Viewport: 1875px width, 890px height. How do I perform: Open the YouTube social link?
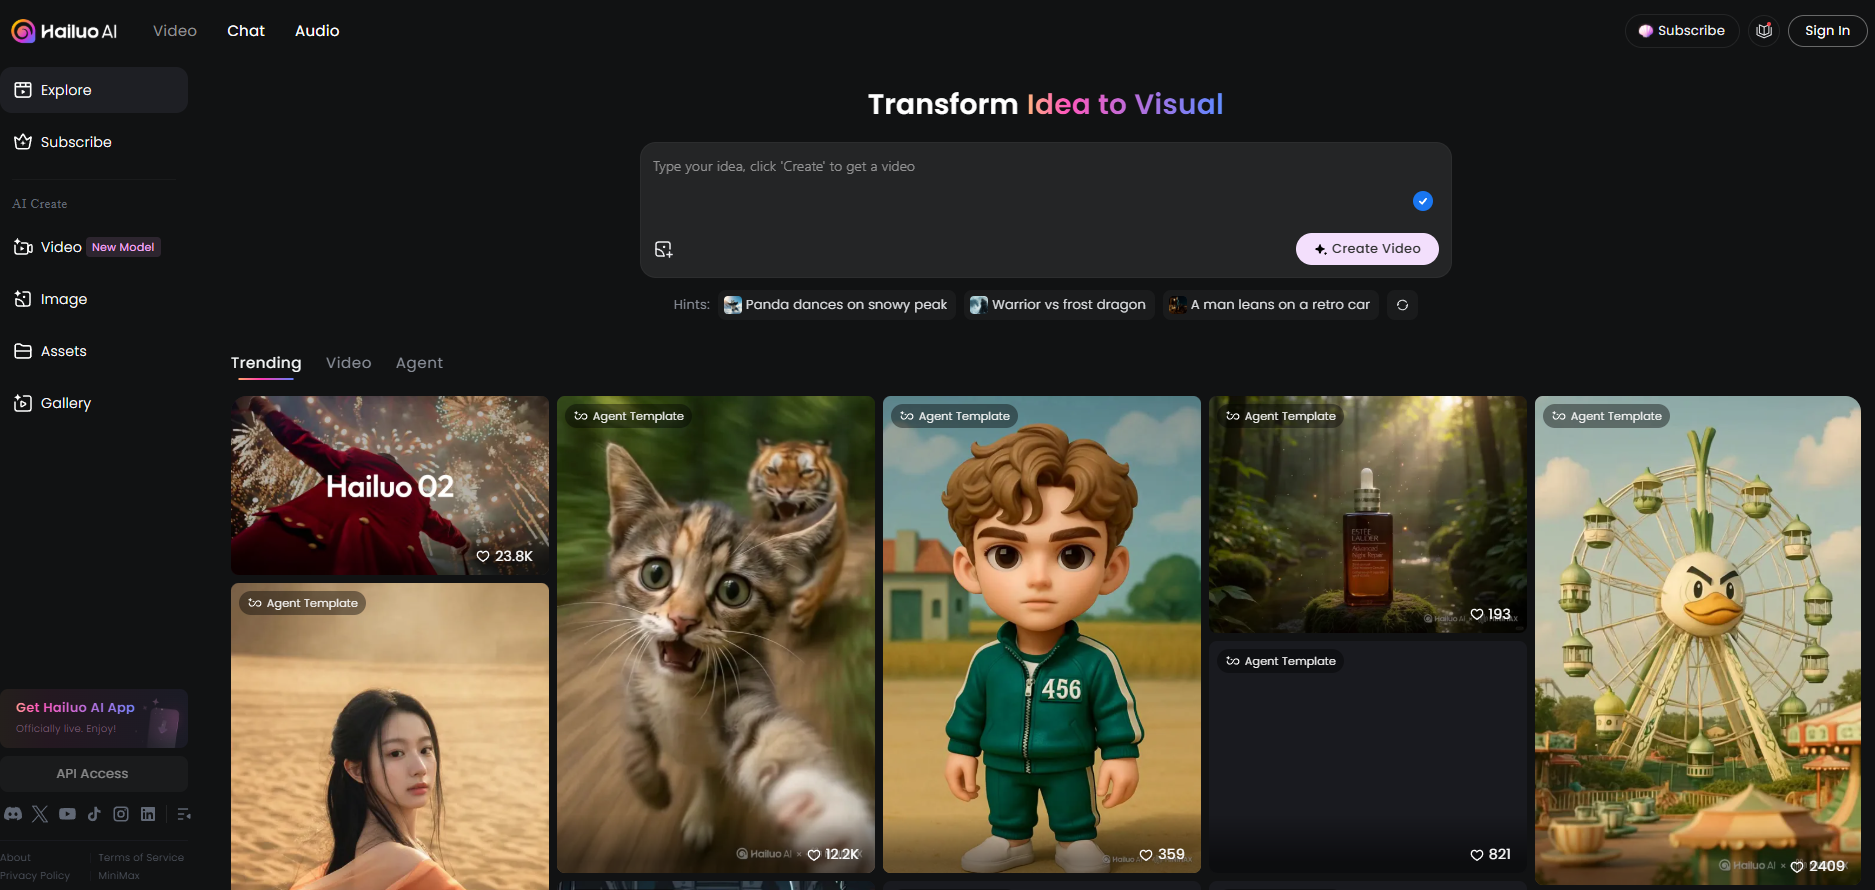67,814
